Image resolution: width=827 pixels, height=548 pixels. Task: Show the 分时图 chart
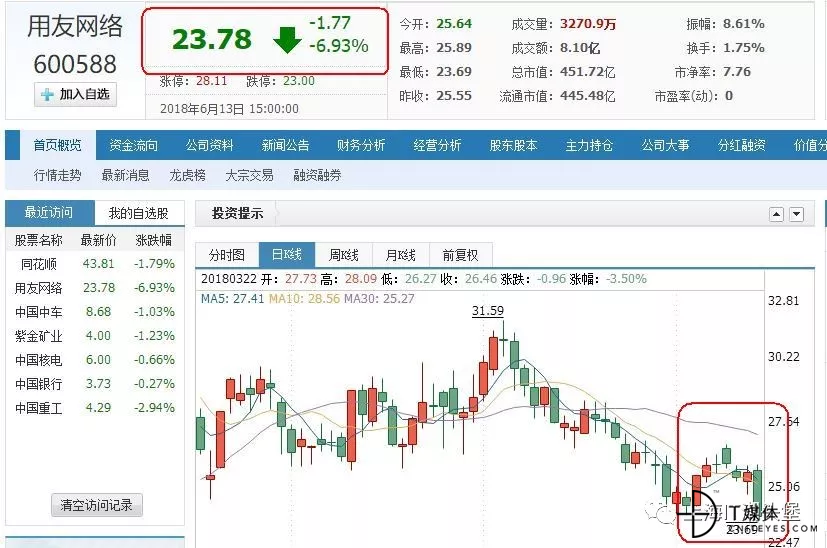pos(227,255)
